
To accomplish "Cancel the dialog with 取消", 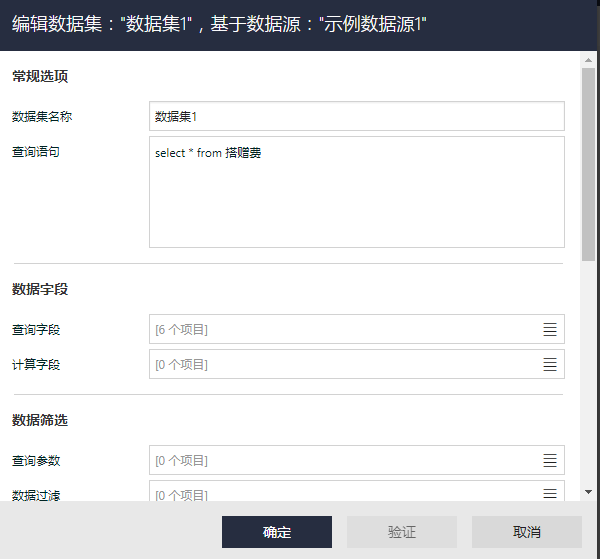I will click(526, 532).
